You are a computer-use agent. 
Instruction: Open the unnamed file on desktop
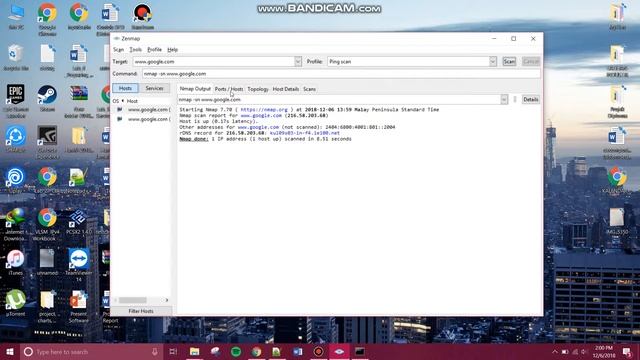point(47,262)
